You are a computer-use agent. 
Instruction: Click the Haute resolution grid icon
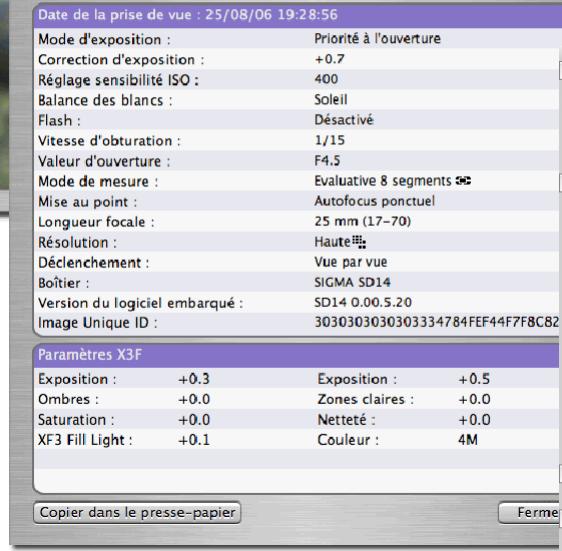pyautogui.click(x=359, y=242)
